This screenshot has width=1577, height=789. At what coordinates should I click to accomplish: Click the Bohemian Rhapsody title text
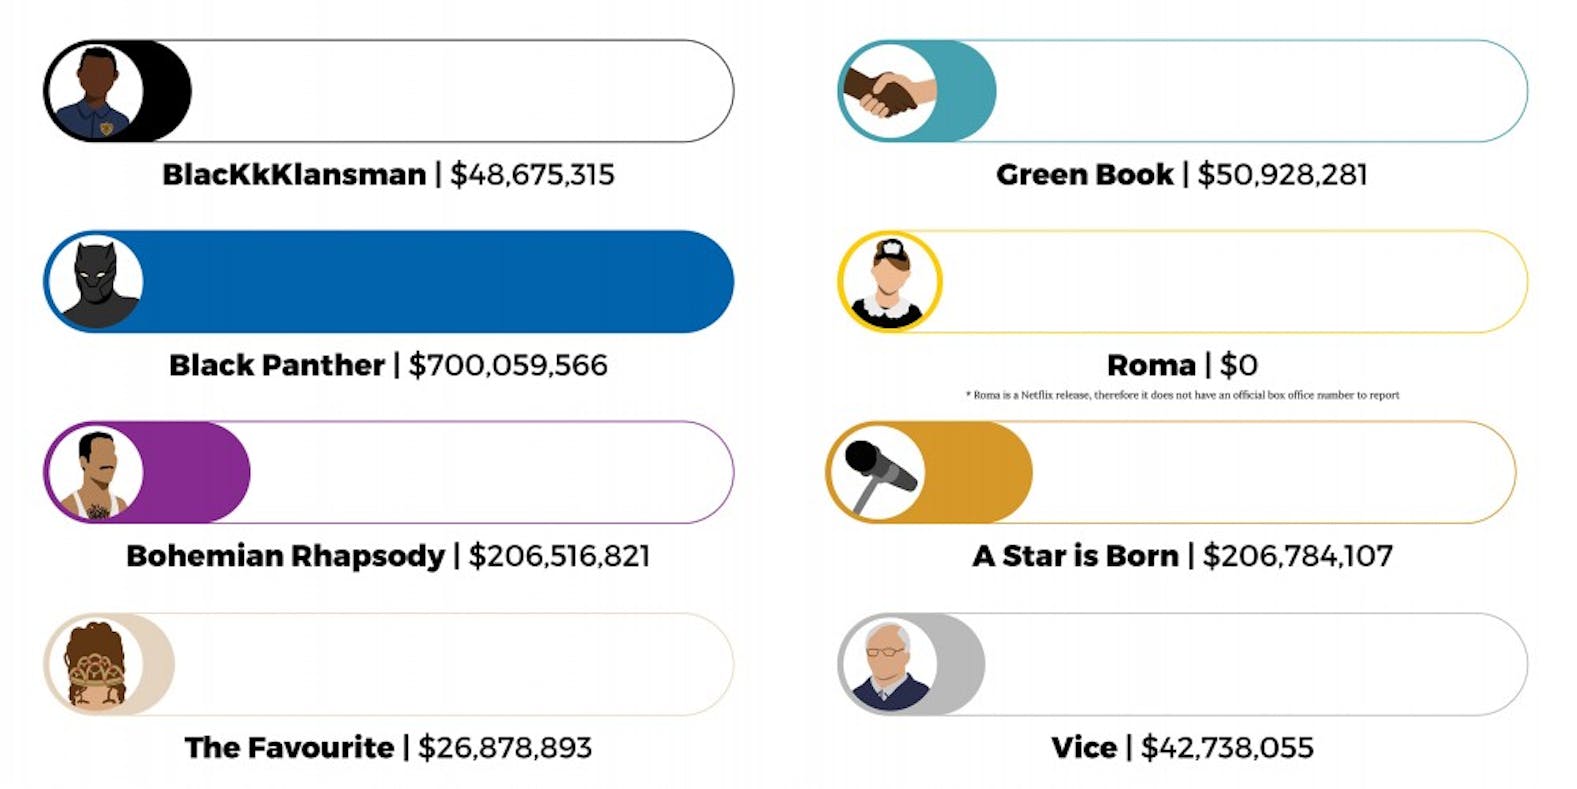285,556
